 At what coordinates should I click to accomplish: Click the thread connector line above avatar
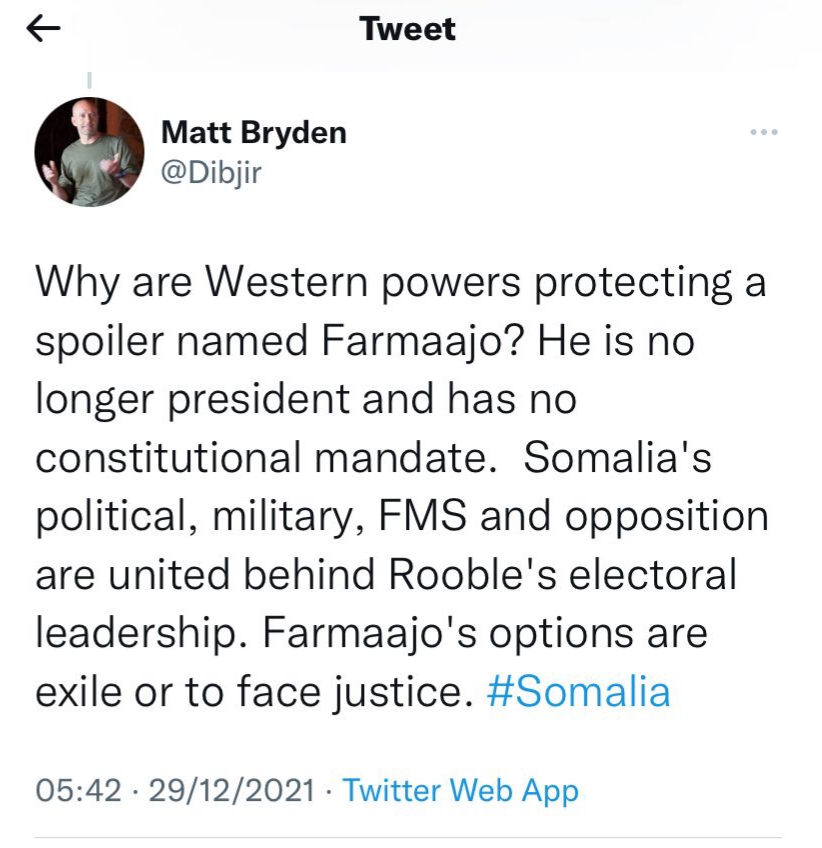click(x=90, y=78)
